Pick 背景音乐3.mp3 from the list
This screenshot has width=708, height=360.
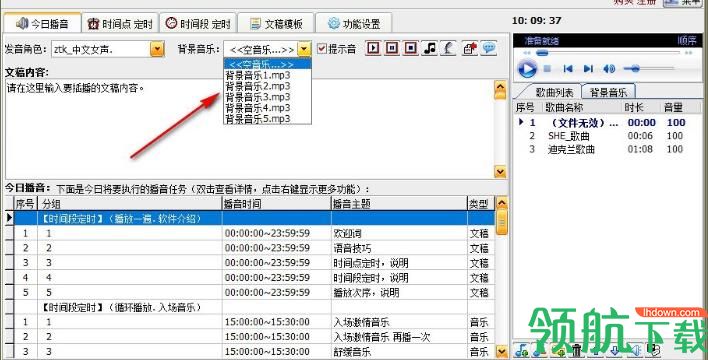pyautogui.click(x=267, y=97)
